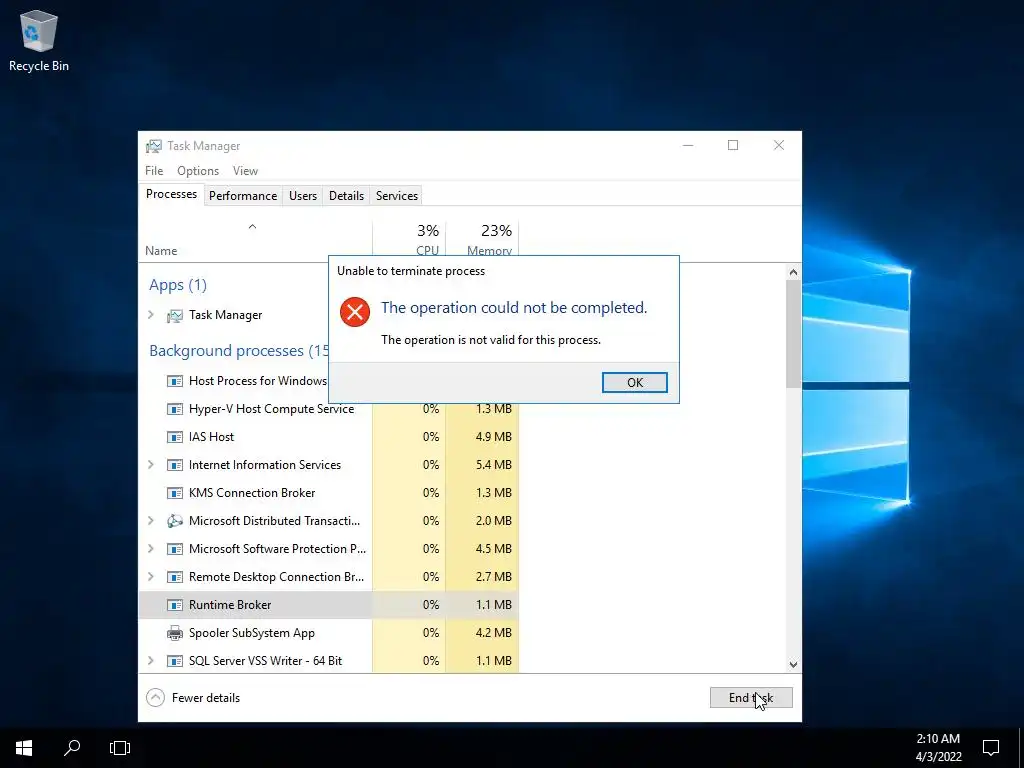Select the Processes tab
Screen dimensions: 1024x768
tap(171, 195)
